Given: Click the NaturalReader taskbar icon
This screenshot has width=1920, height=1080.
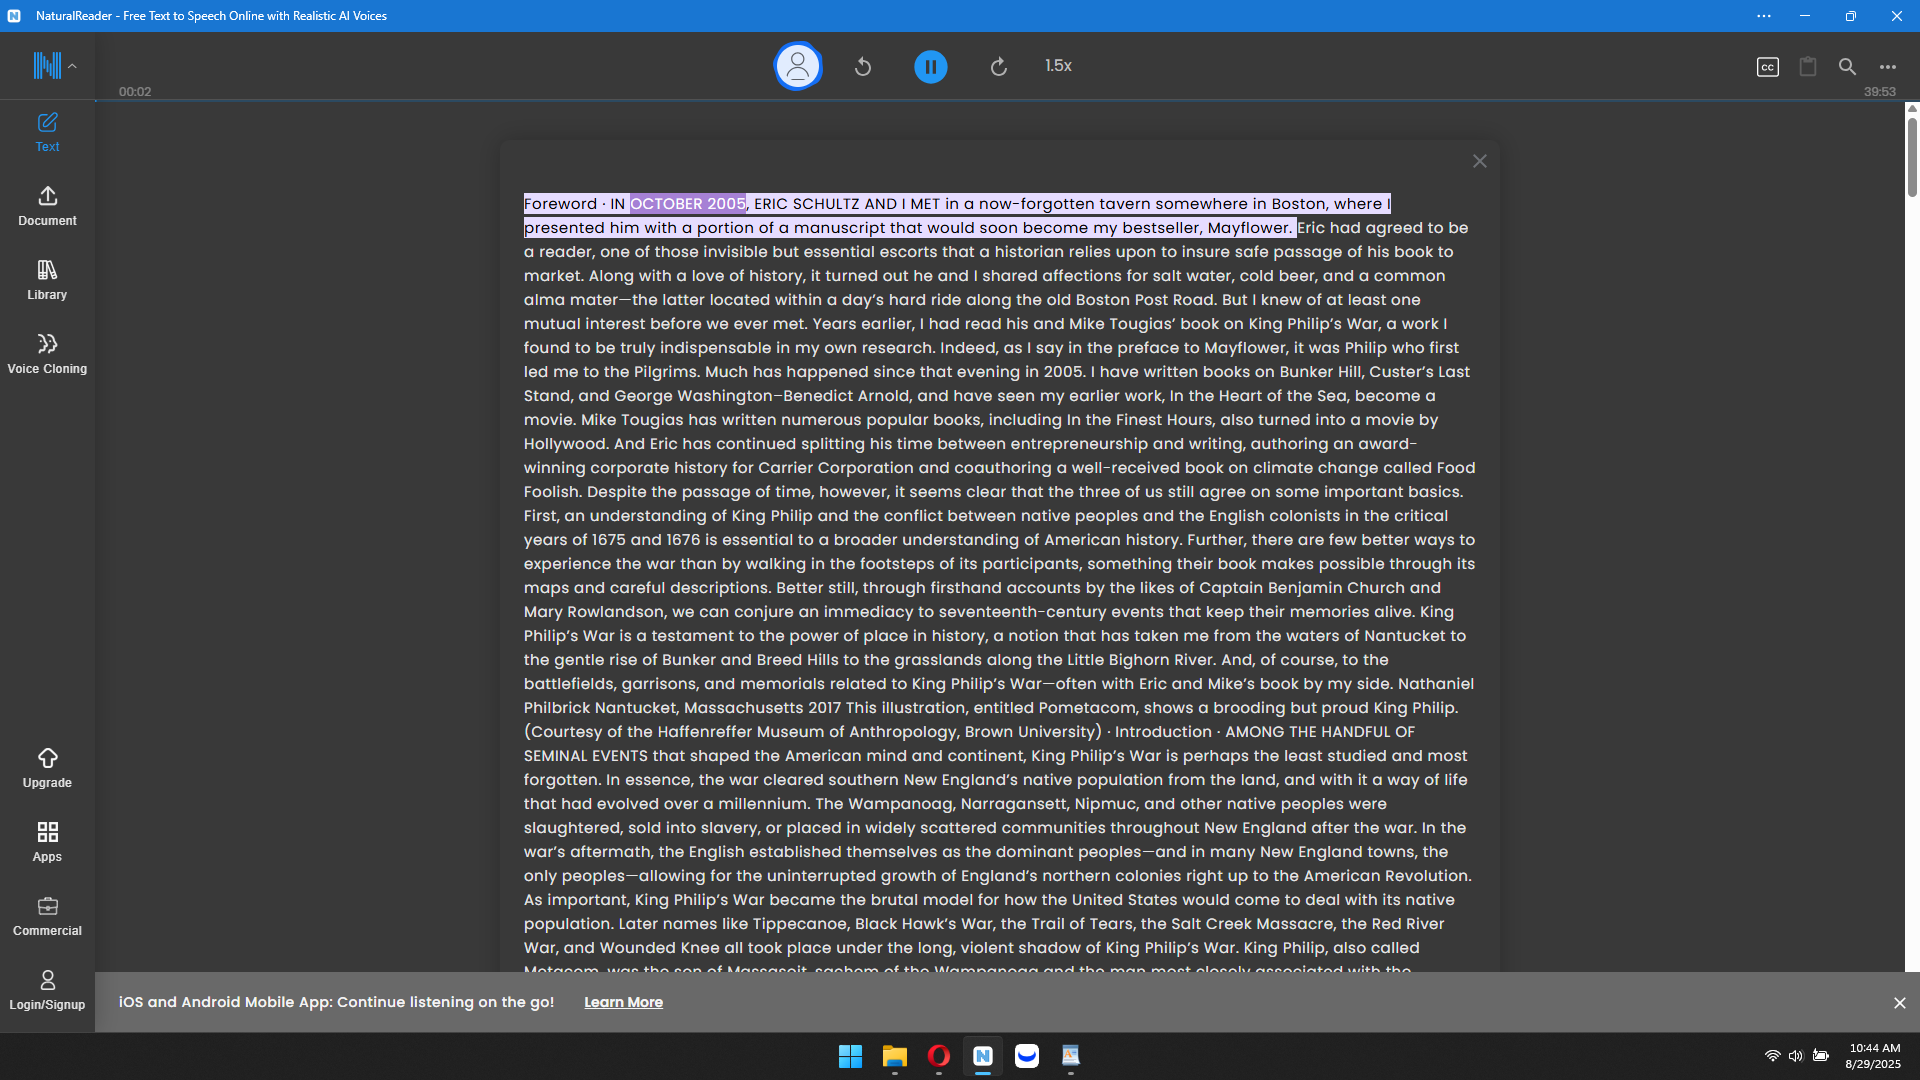Looking at the screenshot, I should [982, 1056].
